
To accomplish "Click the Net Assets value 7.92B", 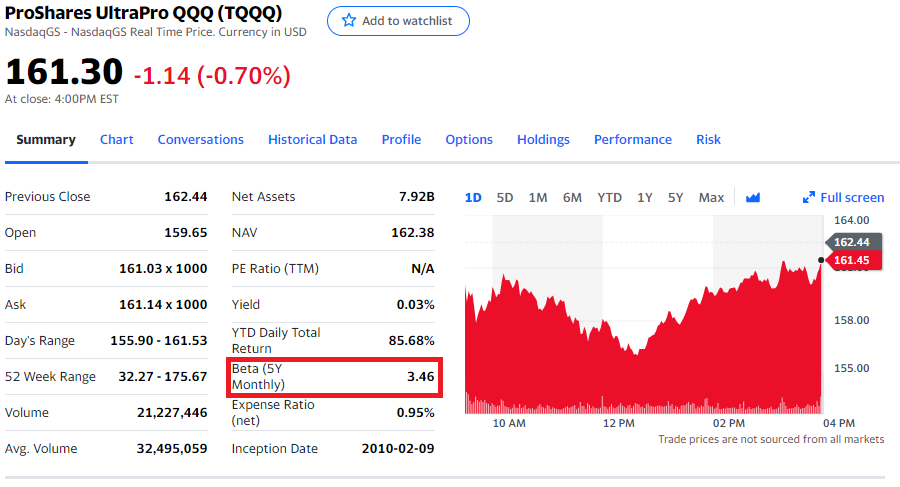I will click(x=417, y=196).
